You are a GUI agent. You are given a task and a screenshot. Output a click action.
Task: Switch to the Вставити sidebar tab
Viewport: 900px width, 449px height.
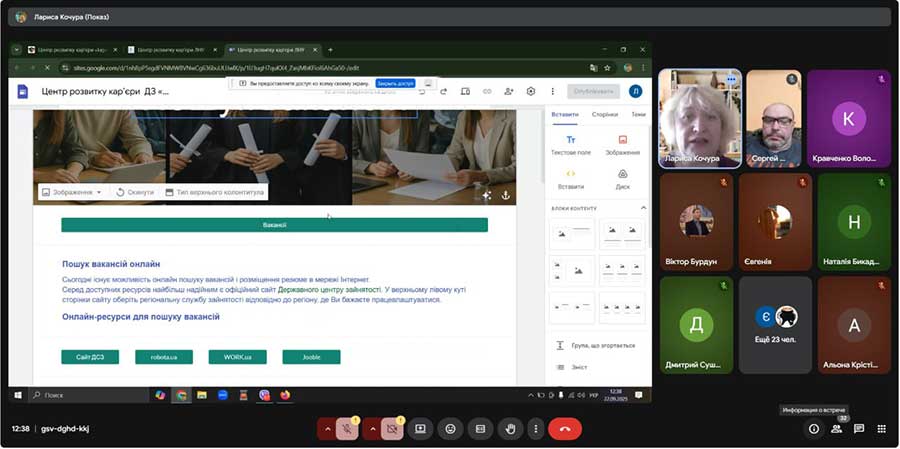[565, 114]
